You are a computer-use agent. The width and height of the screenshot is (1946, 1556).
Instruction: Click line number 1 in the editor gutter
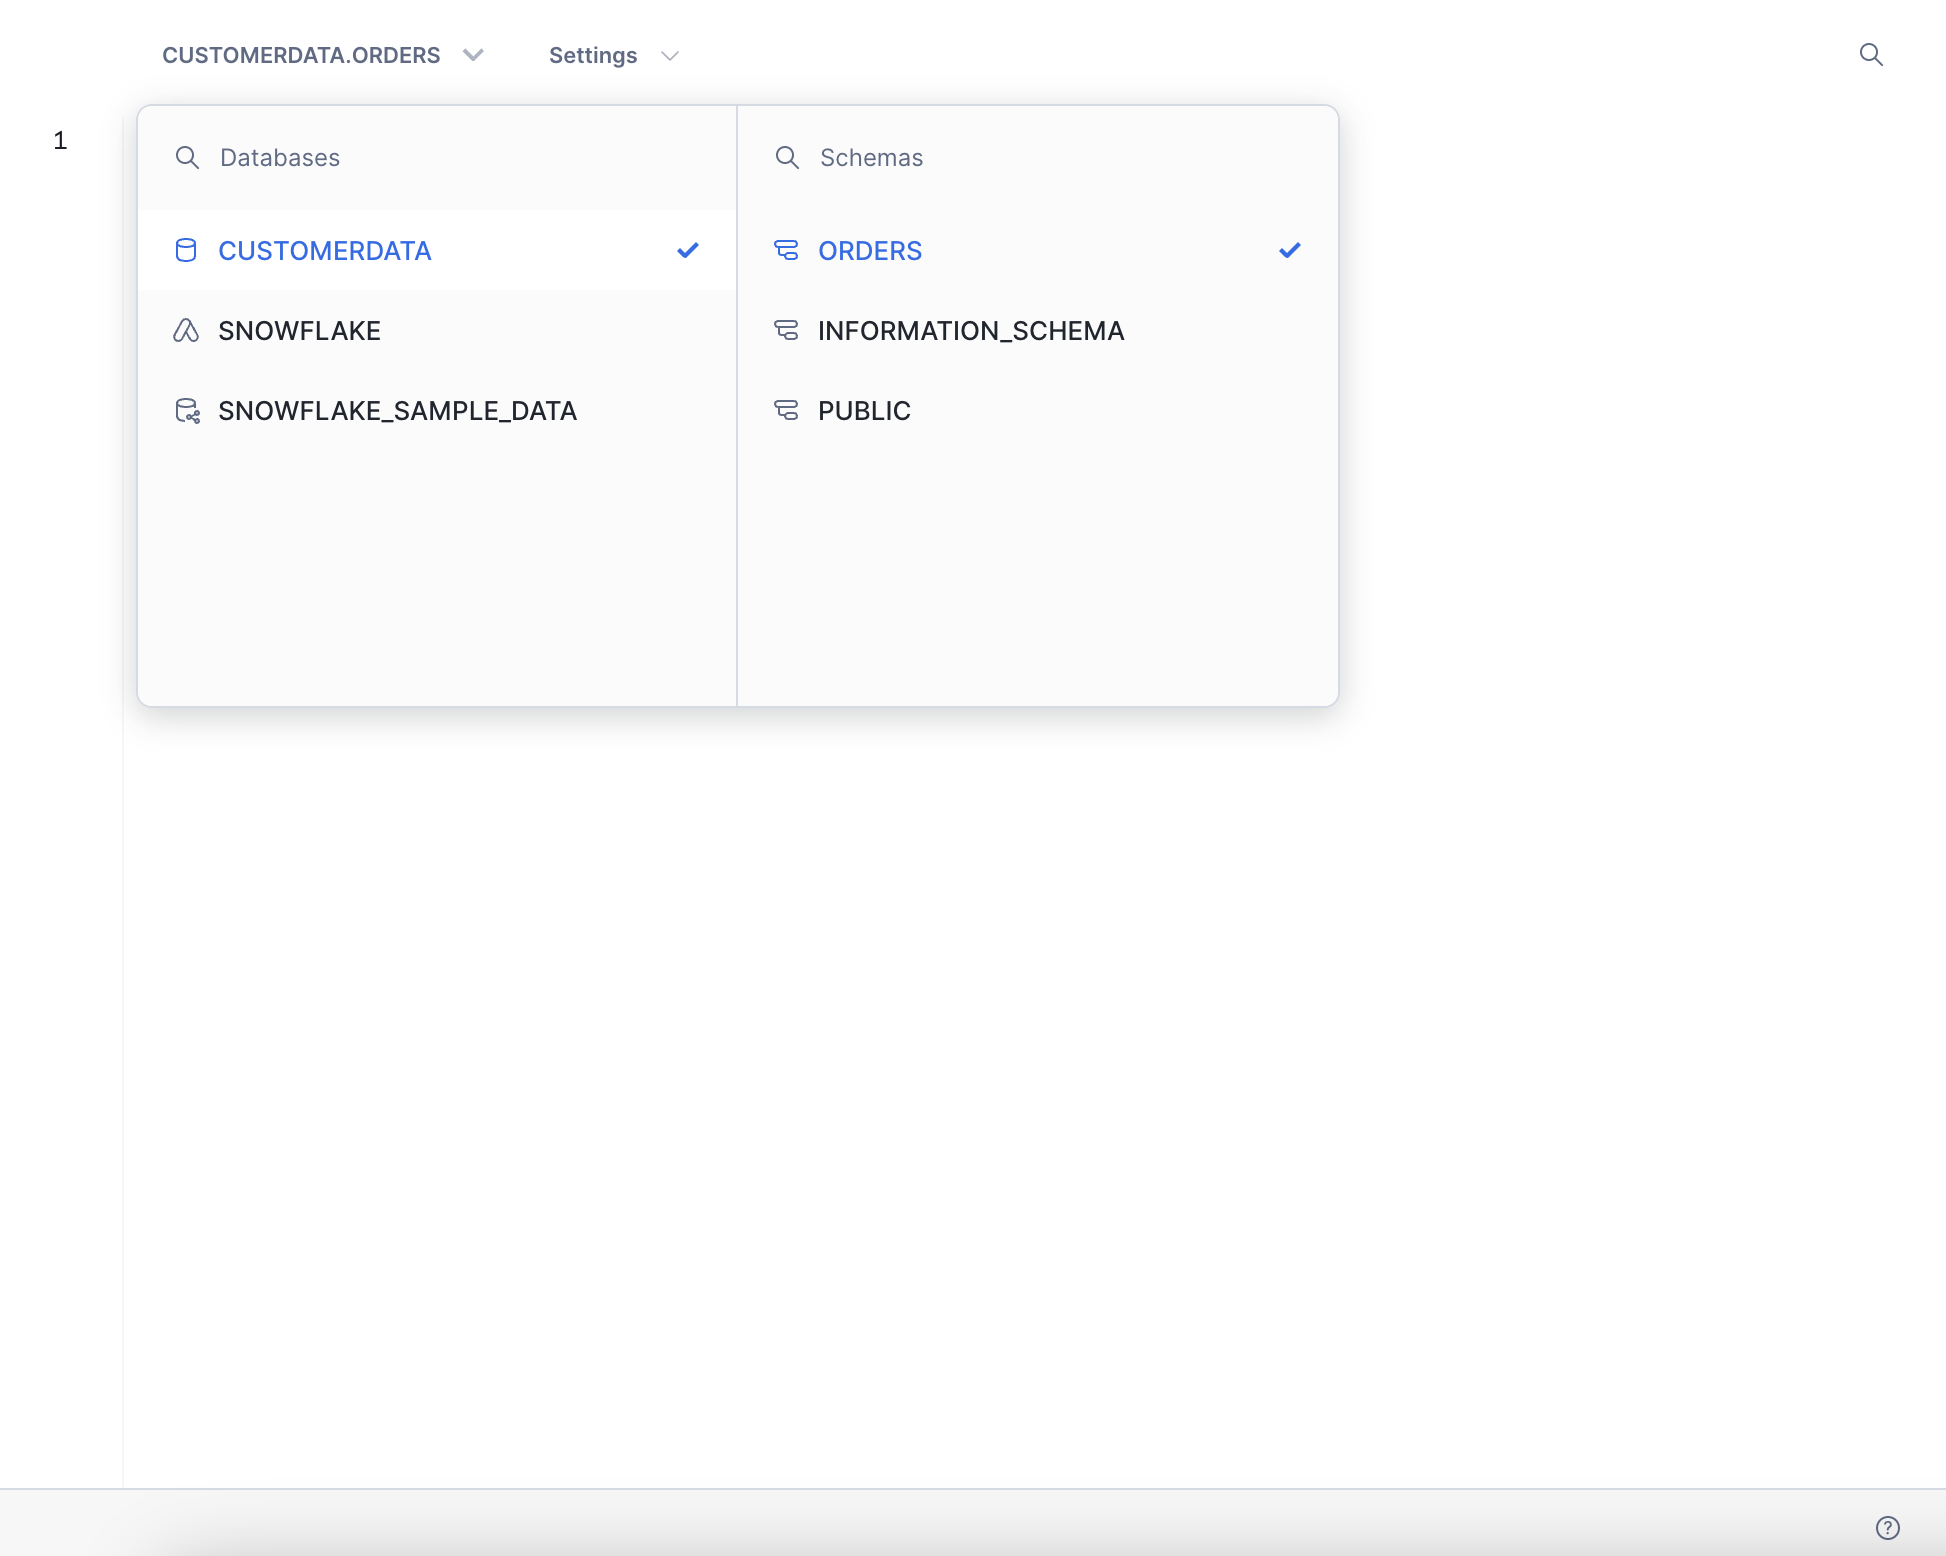(x=60, y=140)
